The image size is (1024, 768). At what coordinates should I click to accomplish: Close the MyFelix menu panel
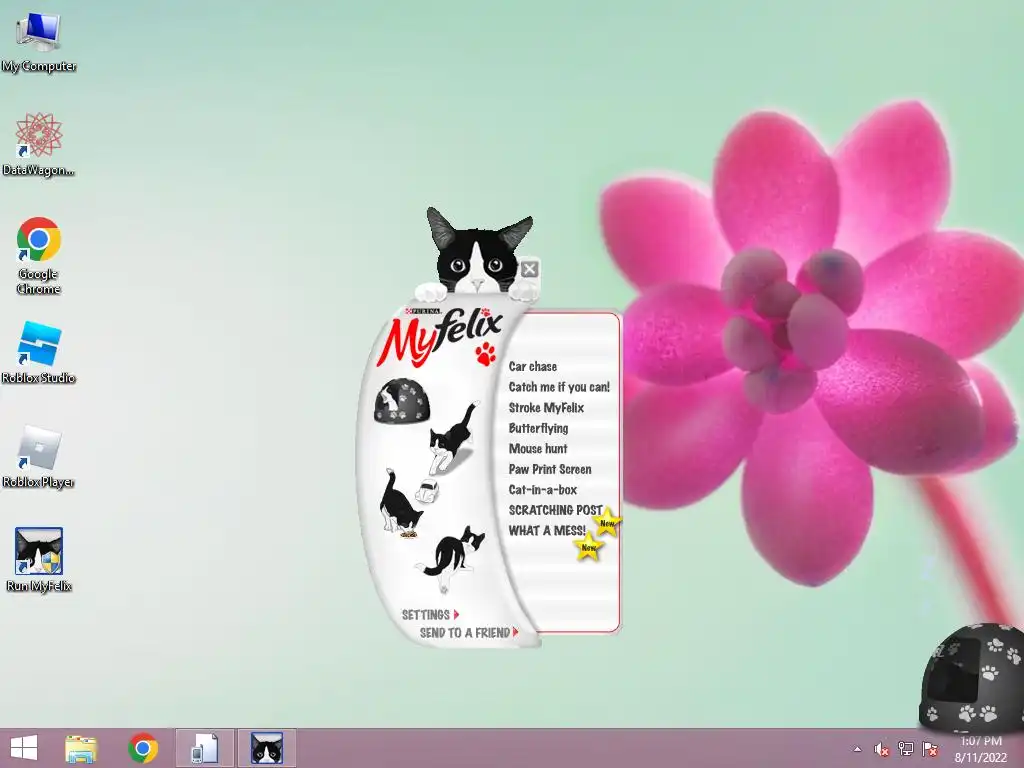pyautogui.click(x=530, y=268)
